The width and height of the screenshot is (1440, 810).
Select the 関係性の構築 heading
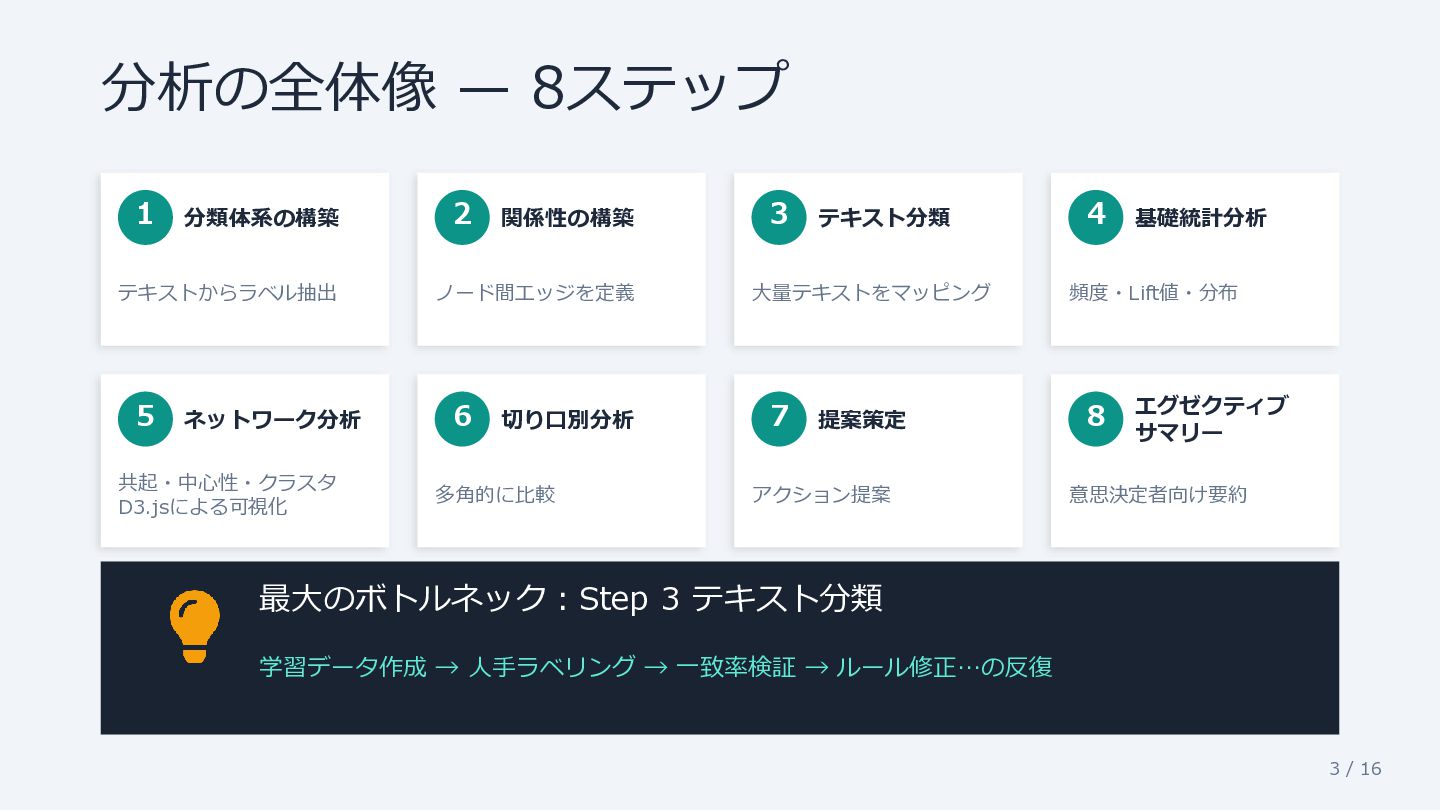tap(567, 217)
